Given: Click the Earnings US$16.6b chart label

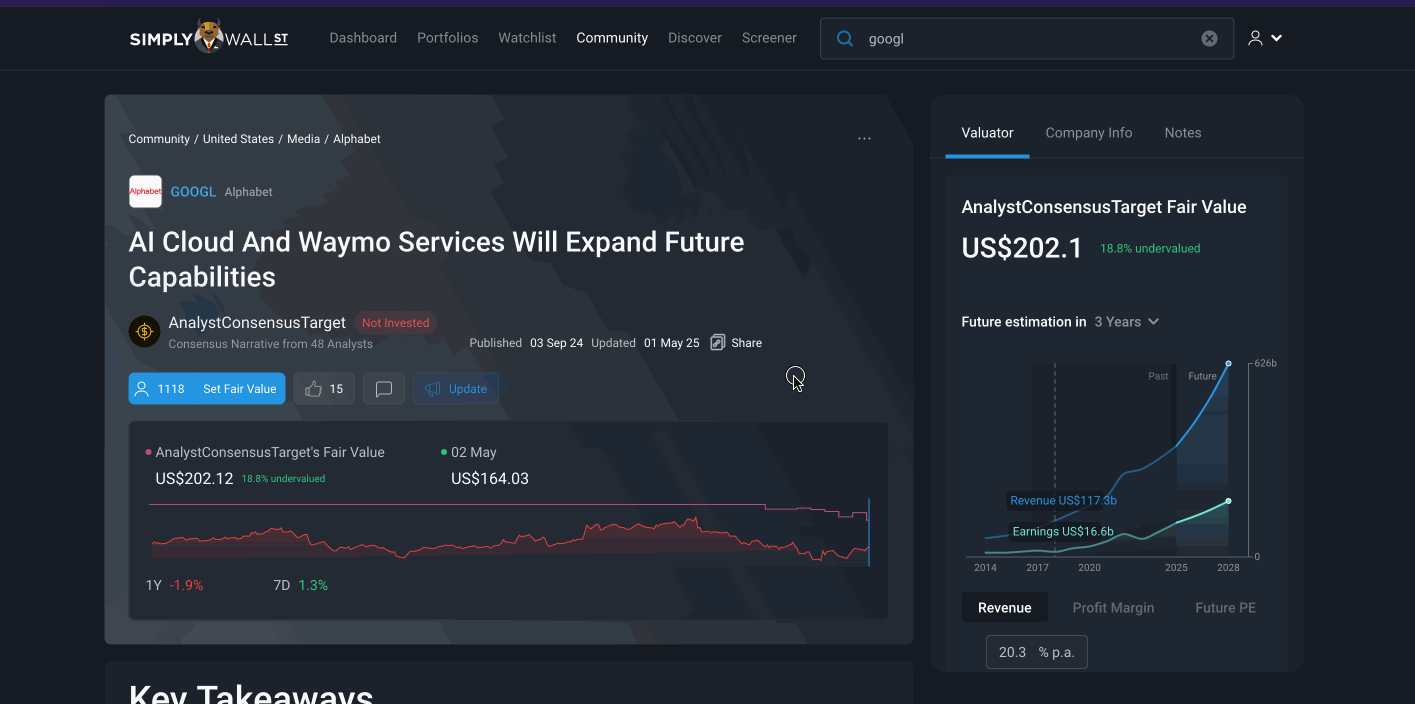Looking at the screenshot, I should click(x=1063, y=532).
